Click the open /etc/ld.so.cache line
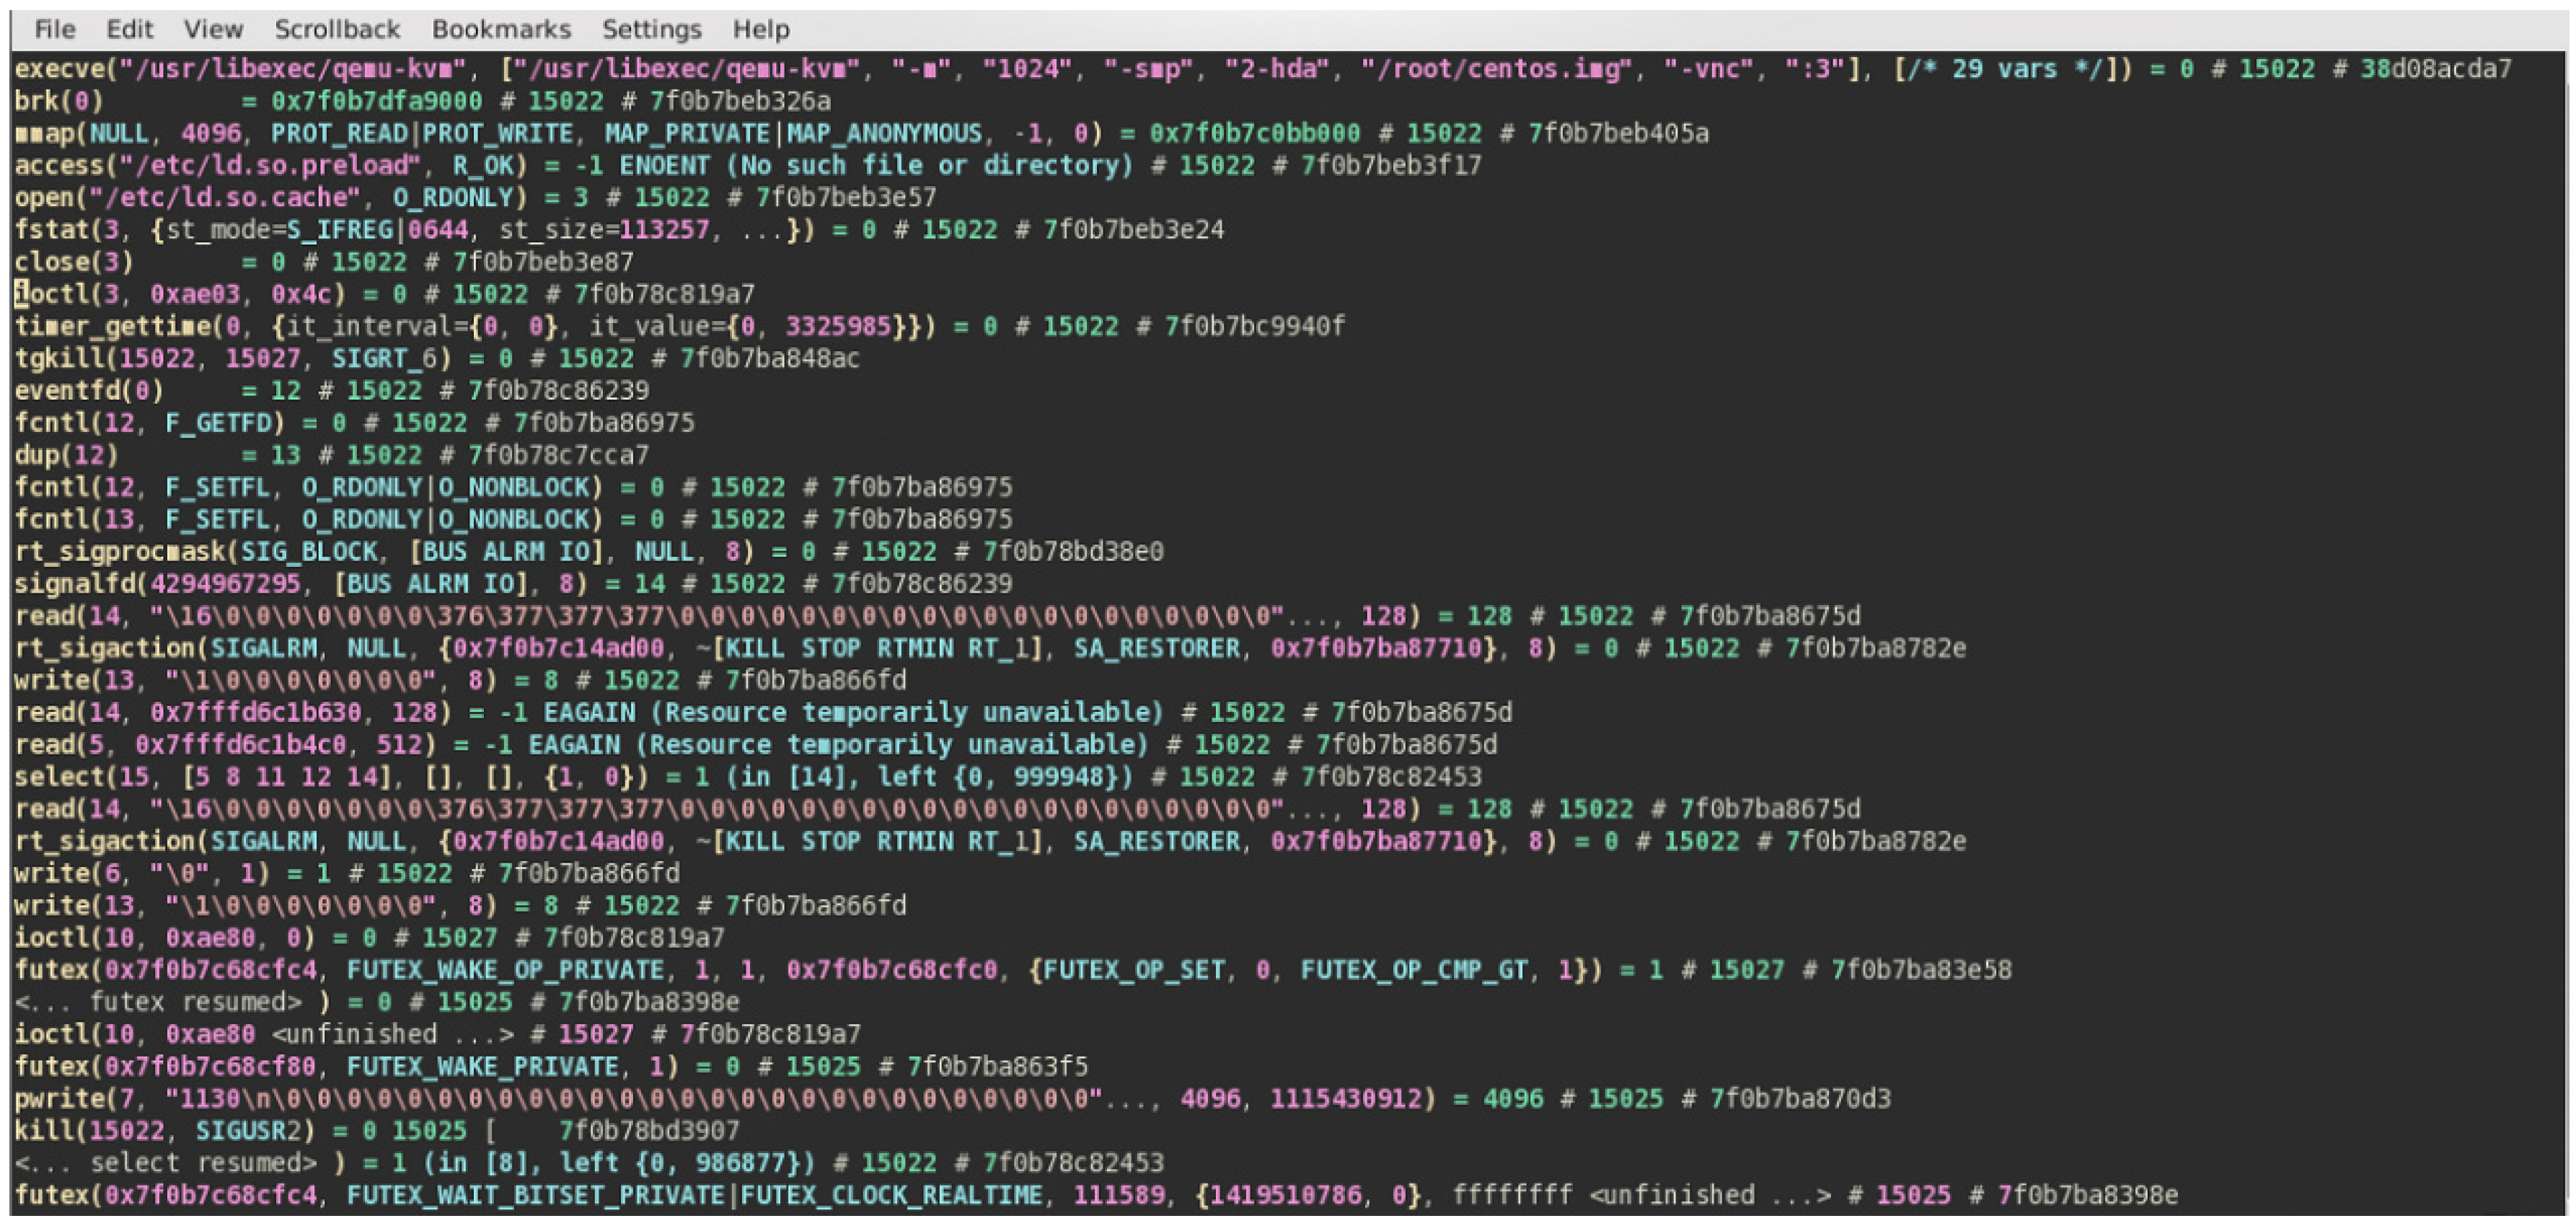Viewport: 2576px width, 1226px height. pos(475,197)
